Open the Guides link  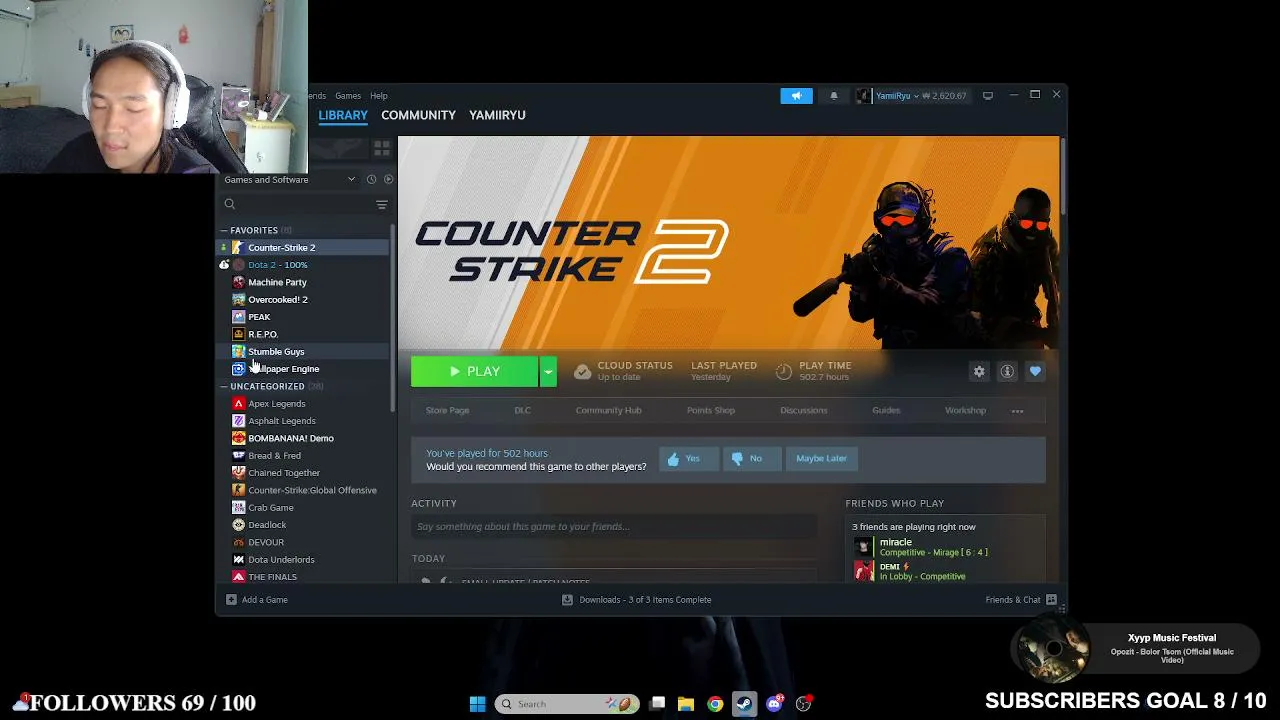click(886, 410)
